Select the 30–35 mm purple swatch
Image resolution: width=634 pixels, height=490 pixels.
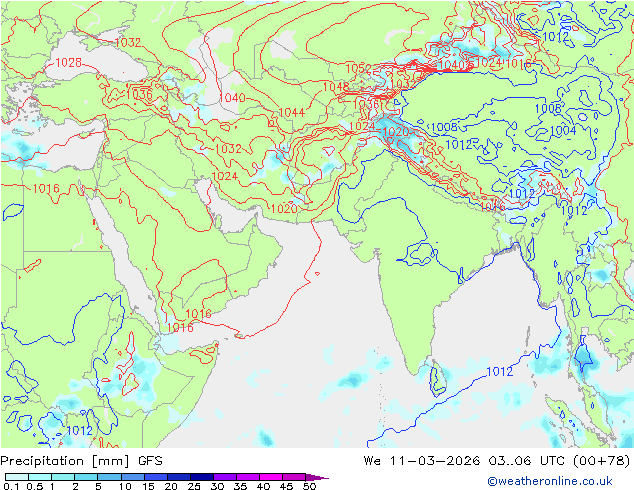[224, 477]
